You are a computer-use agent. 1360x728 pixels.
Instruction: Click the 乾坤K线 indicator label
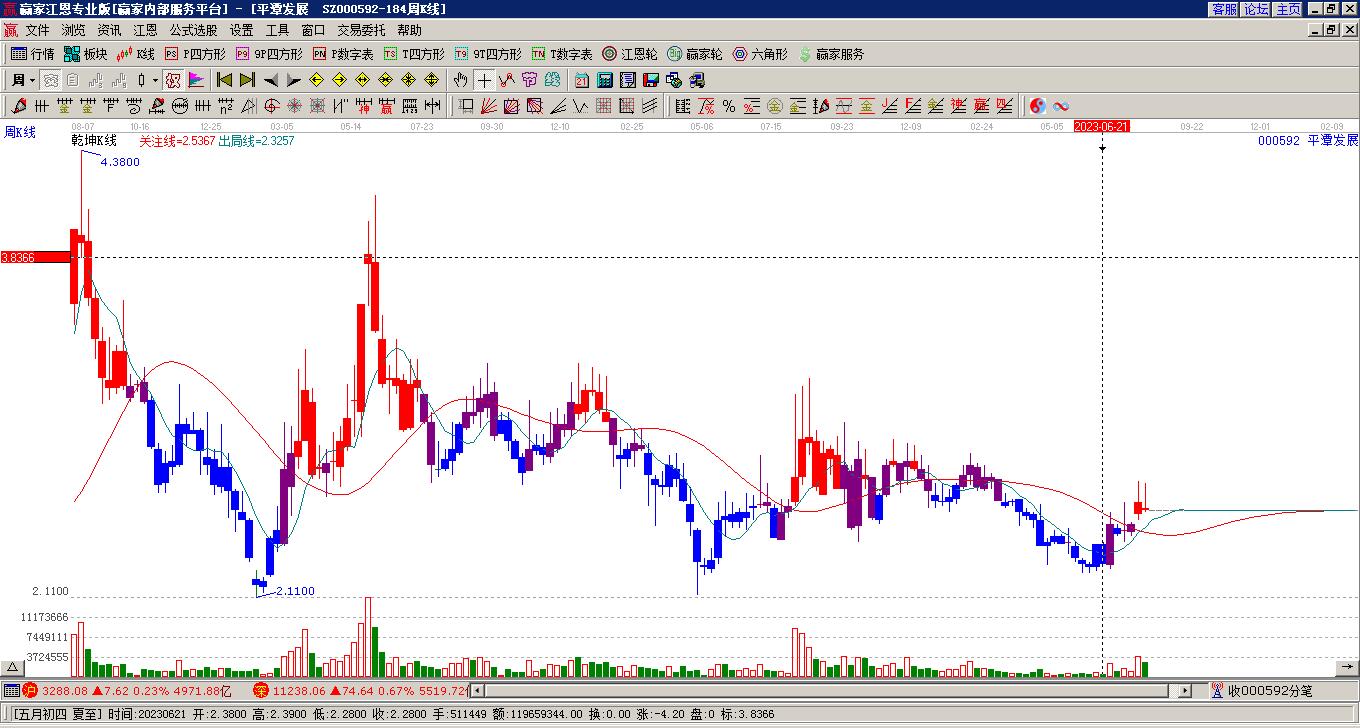(94, 141)
